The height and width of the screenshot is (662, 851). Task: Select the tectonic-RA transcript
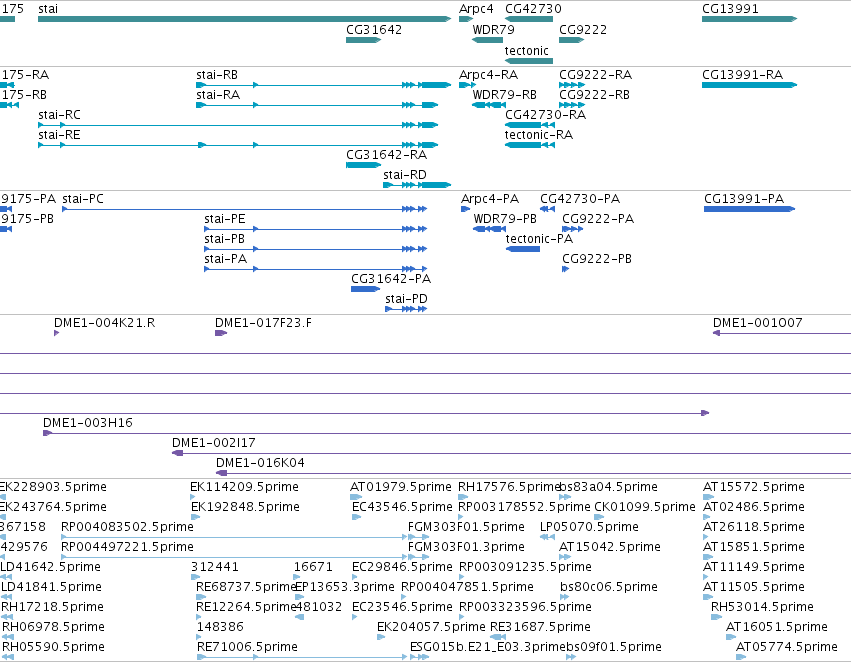pyautogui.click(x=530, y=145)
